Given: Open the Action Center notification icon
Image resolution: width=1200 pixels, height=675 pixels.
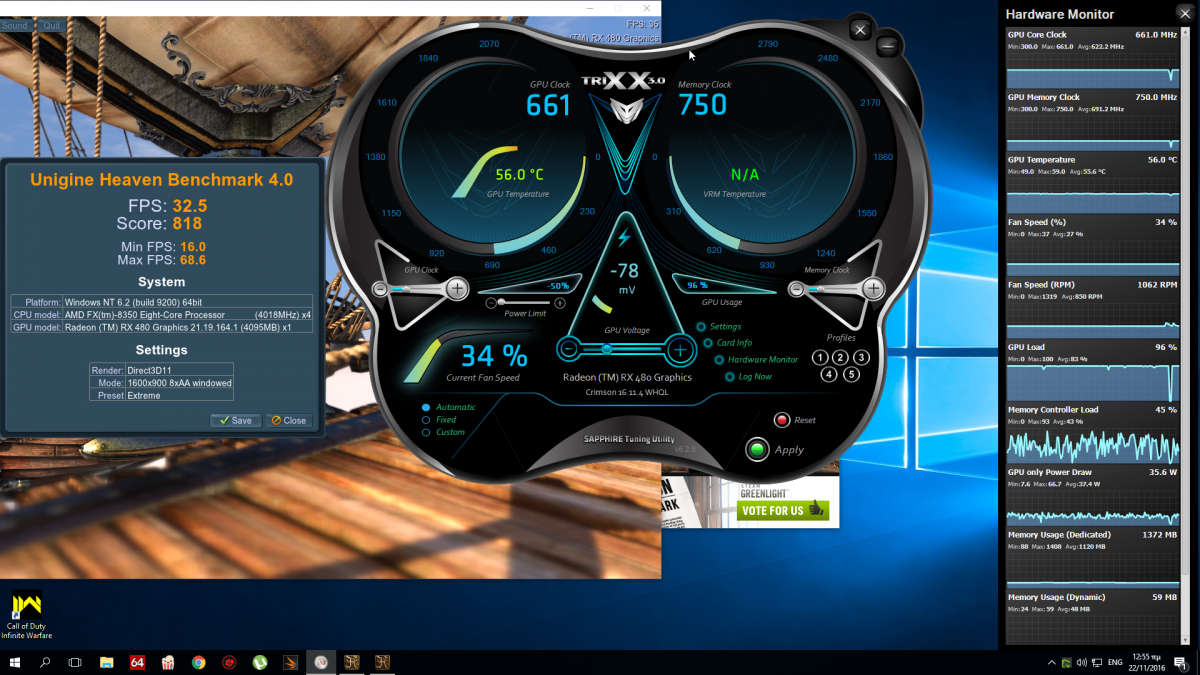Looking at the screenshot, I should 1183,662.
